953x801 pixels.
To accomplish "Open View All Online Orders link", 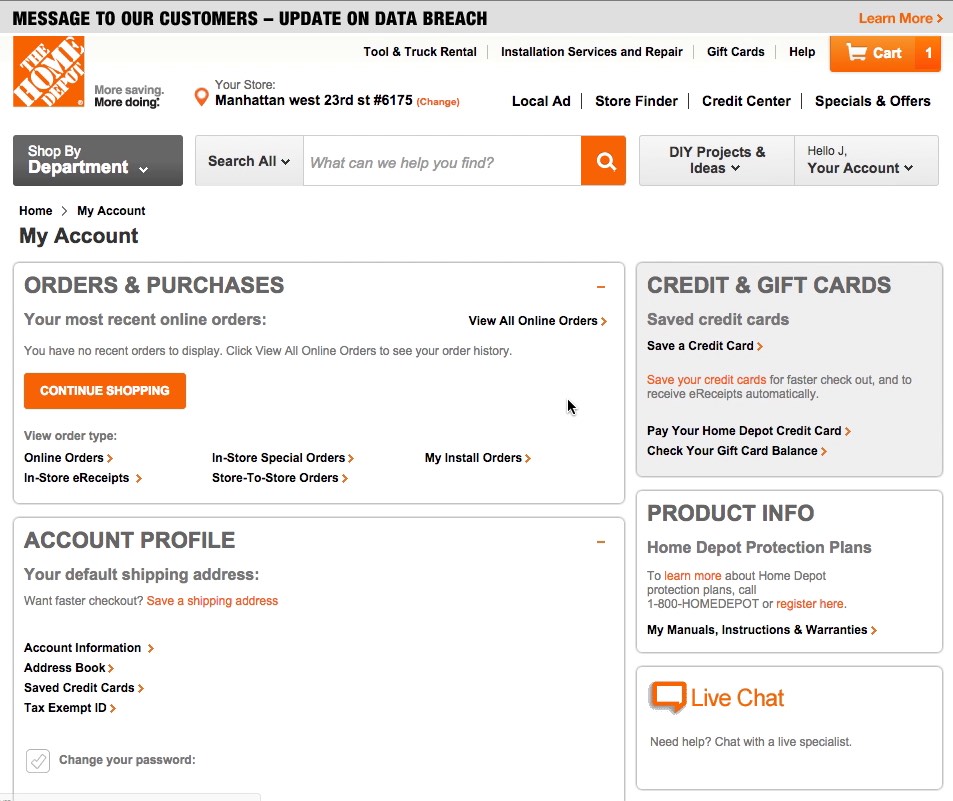I will (x=537, y=321).
